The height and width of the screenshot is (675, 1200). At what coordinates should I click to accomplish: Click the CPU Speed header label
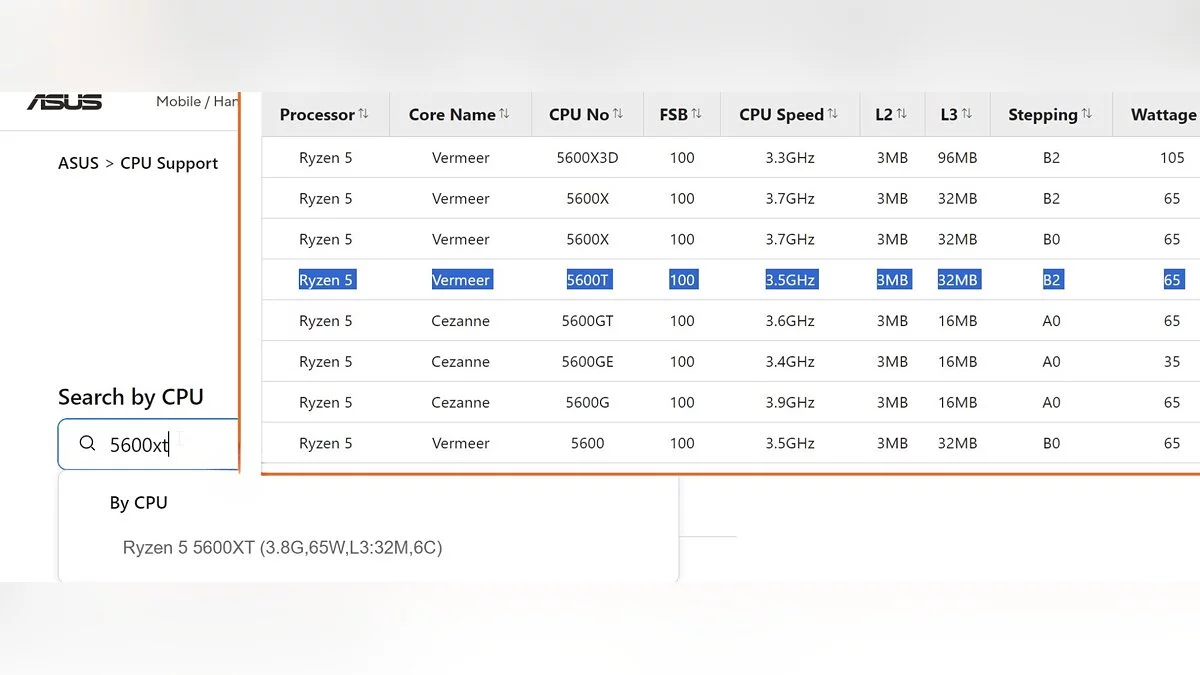point(781,114)
